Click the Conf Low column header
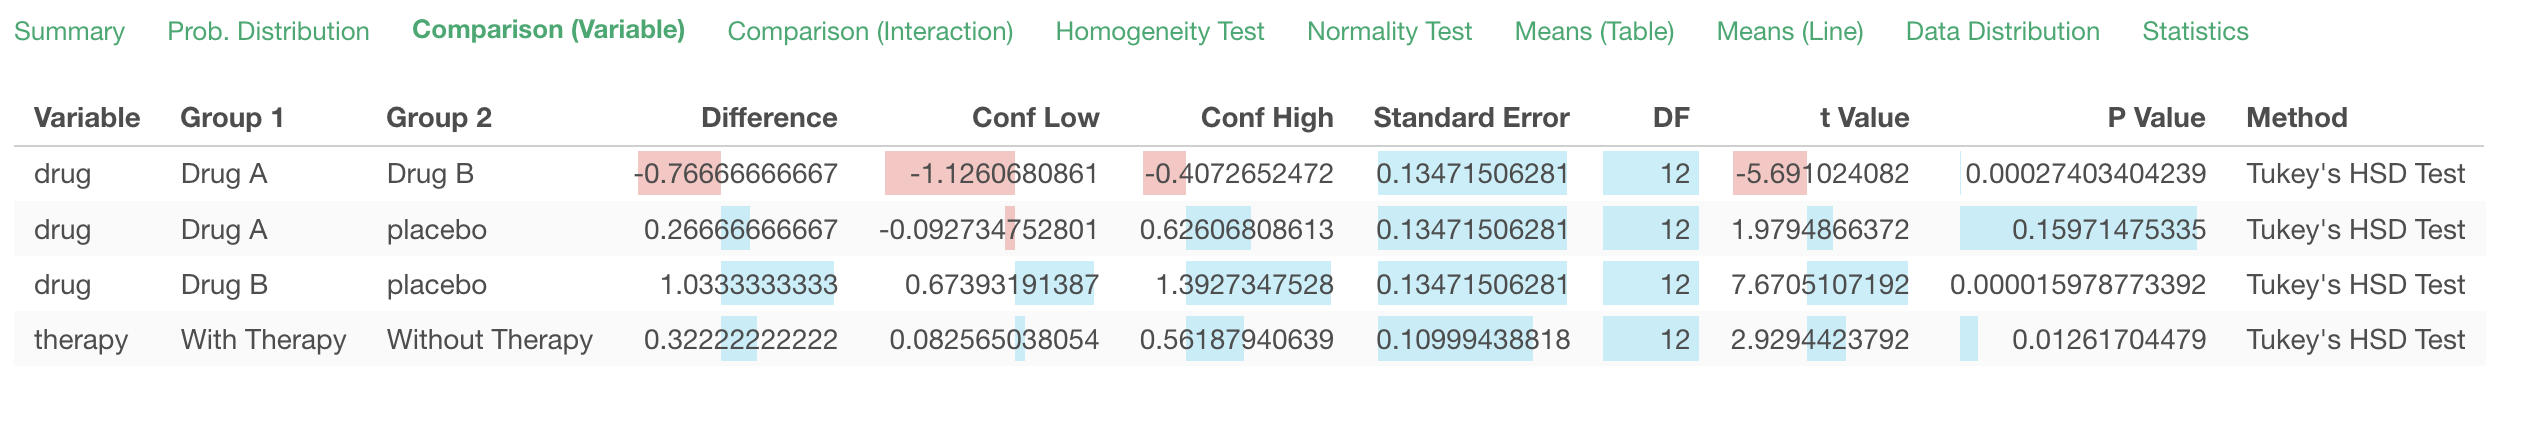Image resolution: width=2522 pixels, height=442 pixels. pyautogui.click(x=1035, y=118)
